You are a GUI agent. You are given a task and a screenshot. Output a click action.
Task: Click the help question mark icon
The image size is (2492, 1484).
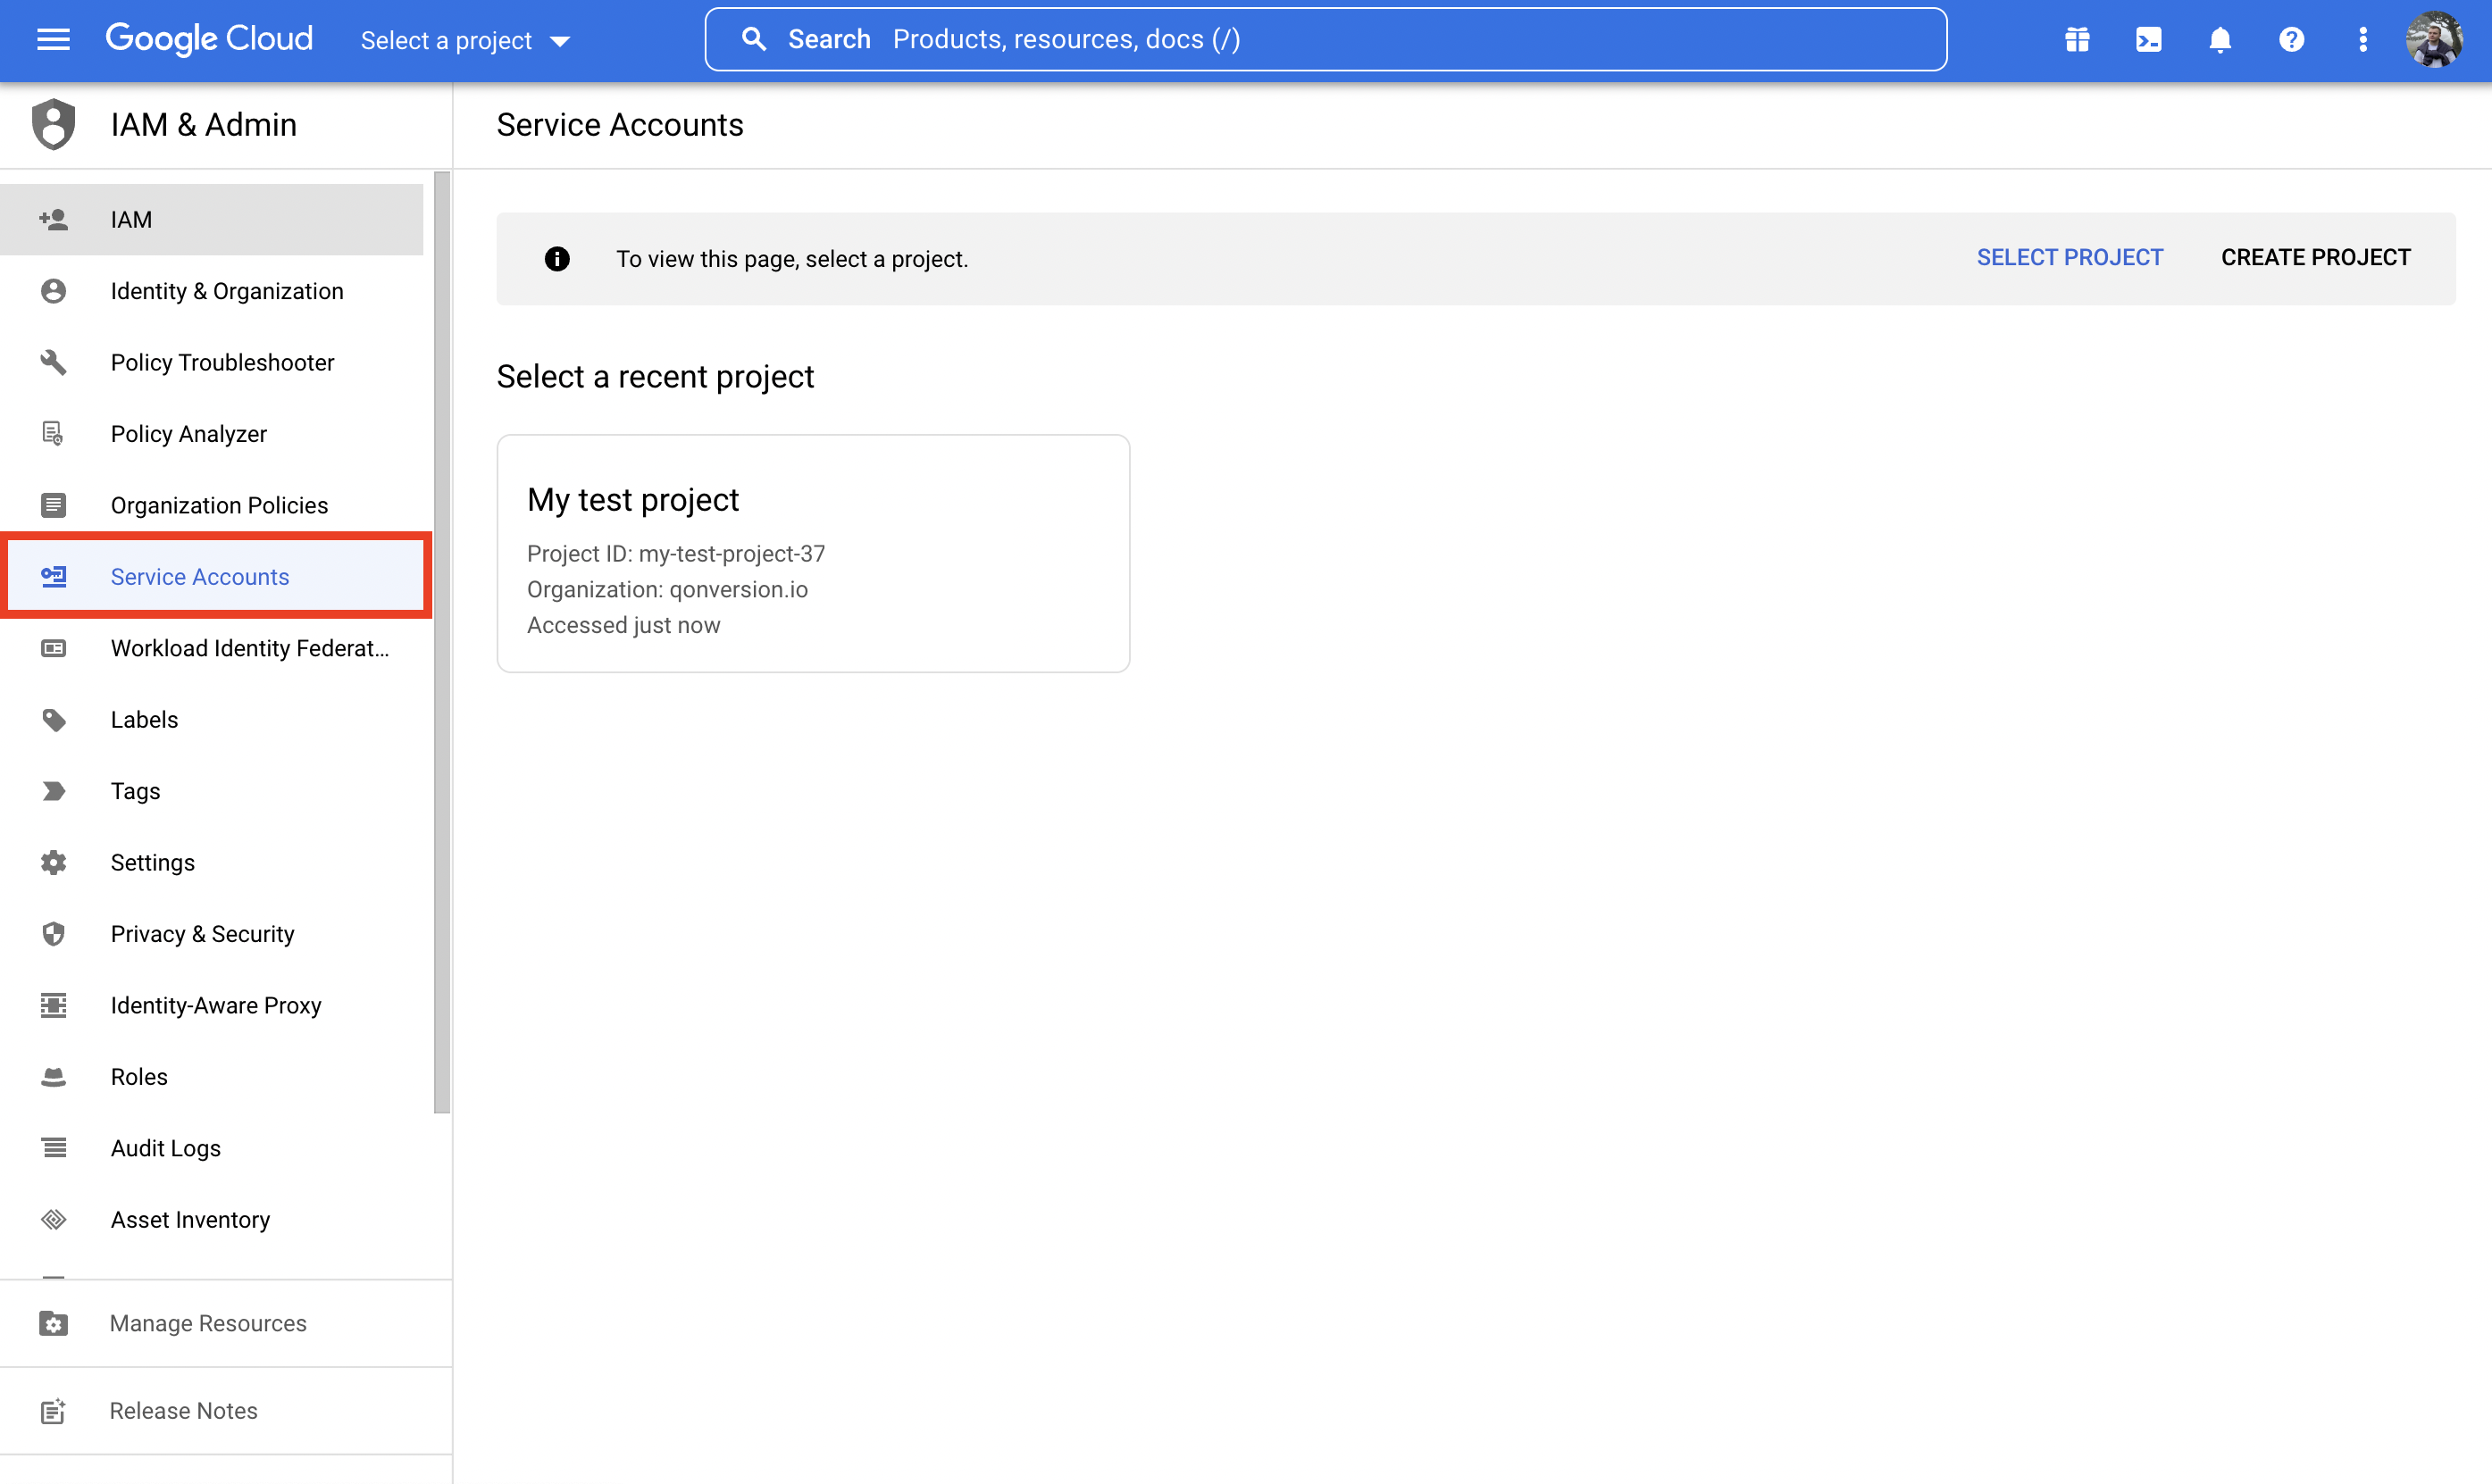tap(2291, 40)
